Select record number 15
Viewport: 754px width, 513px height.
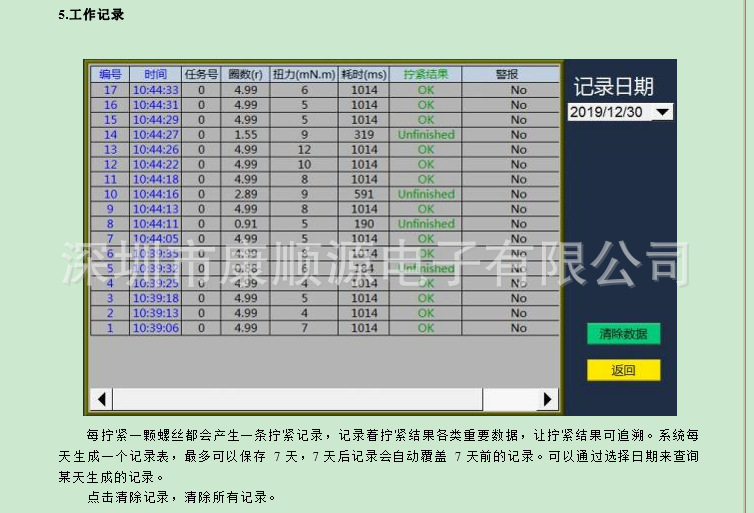(110, 120)
